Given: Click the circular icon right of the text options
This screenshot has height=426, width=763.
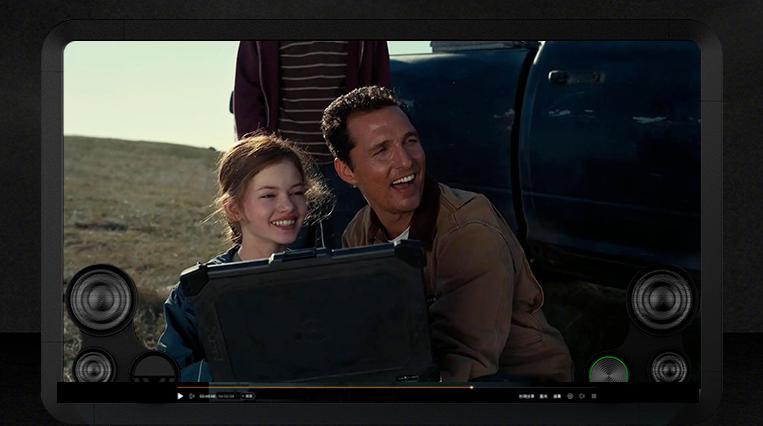Looking at the screenshot, I should pos(570,396).
